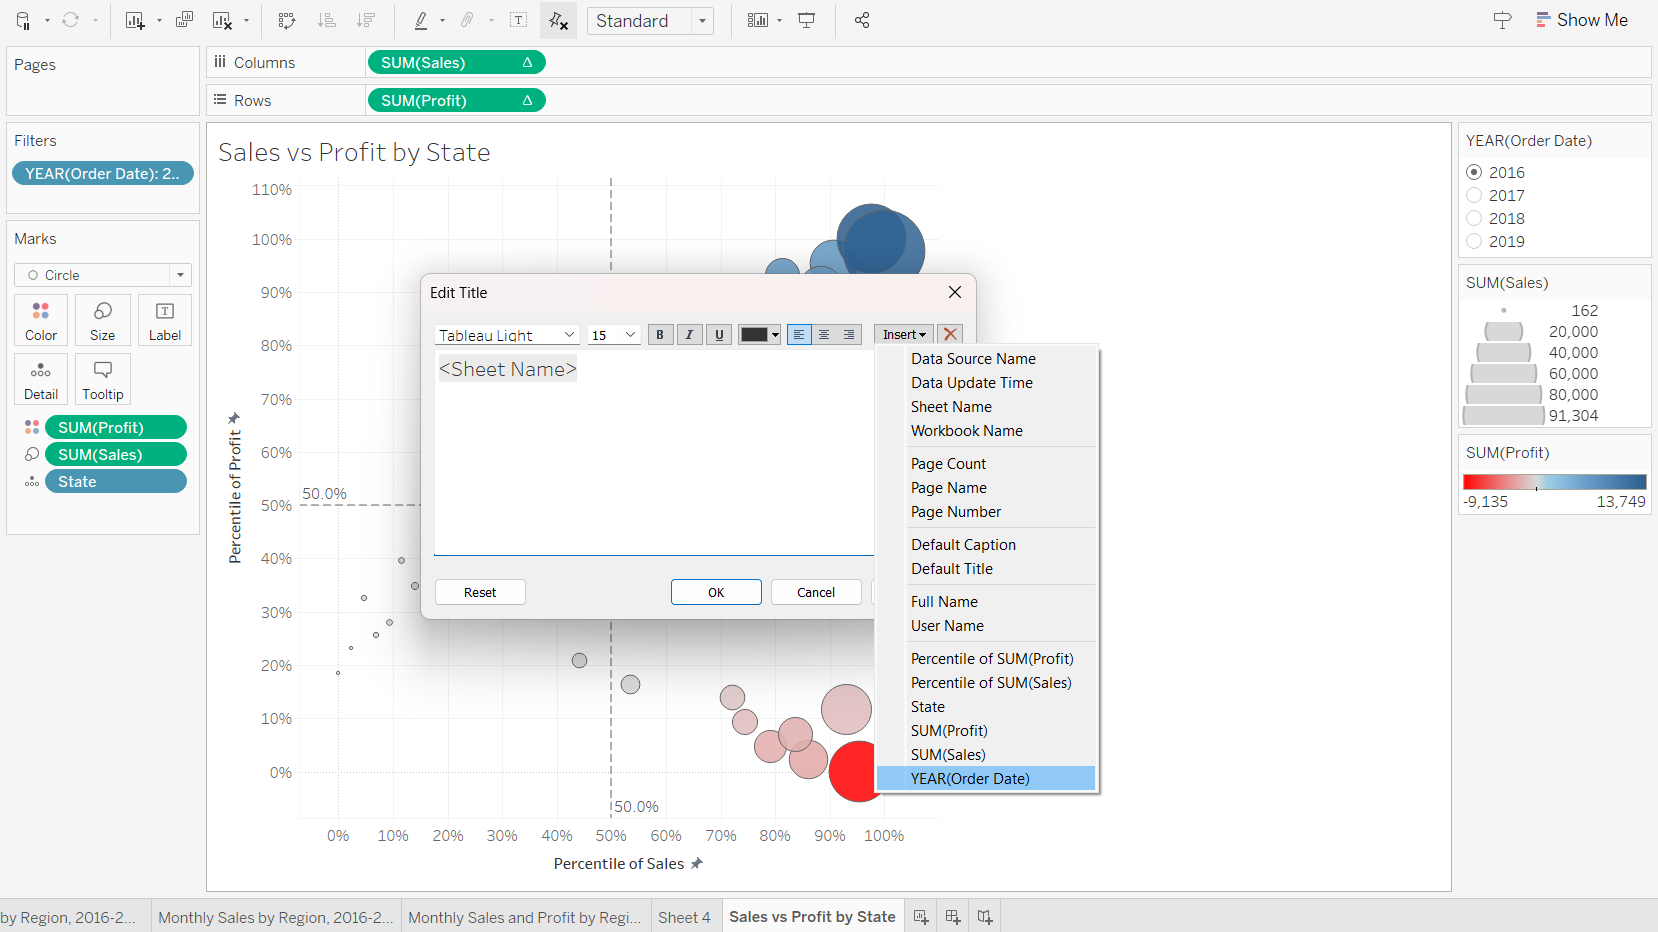Center-align the title text

point(824,335)
